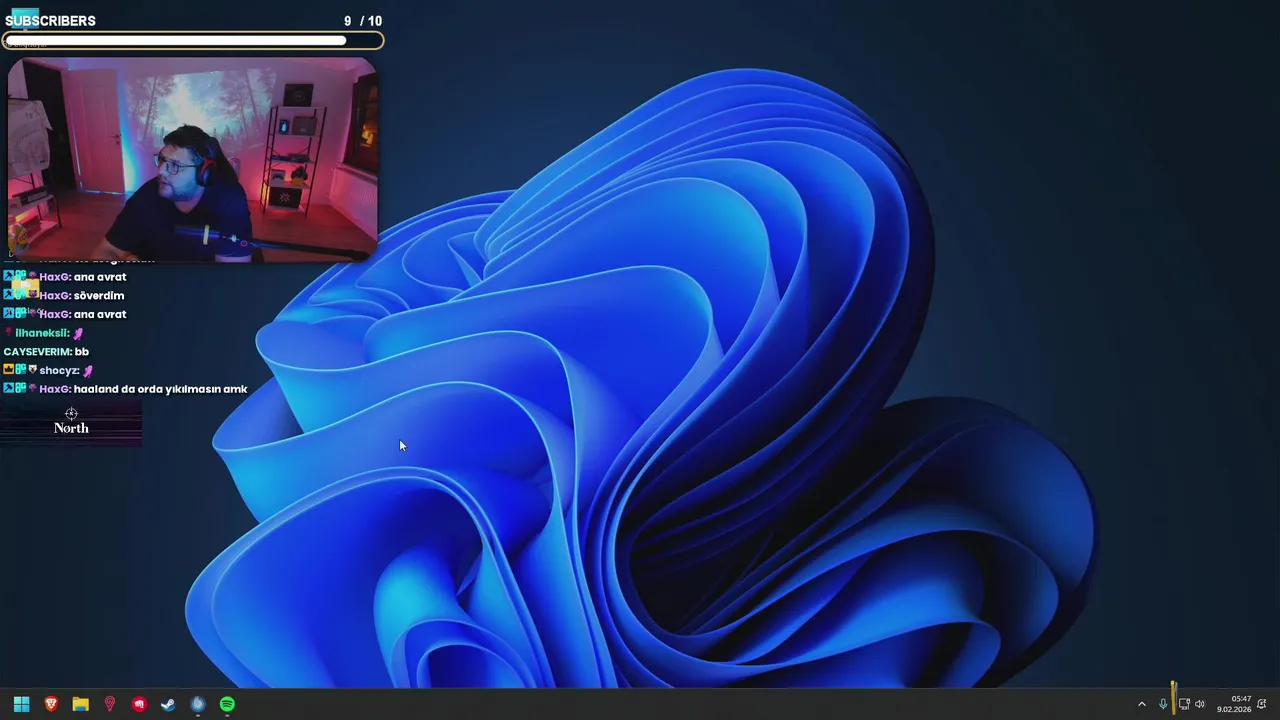Click the compass crosshair icon above North
The width and height of the screenshot is (1280, 720).
[71, 413]
